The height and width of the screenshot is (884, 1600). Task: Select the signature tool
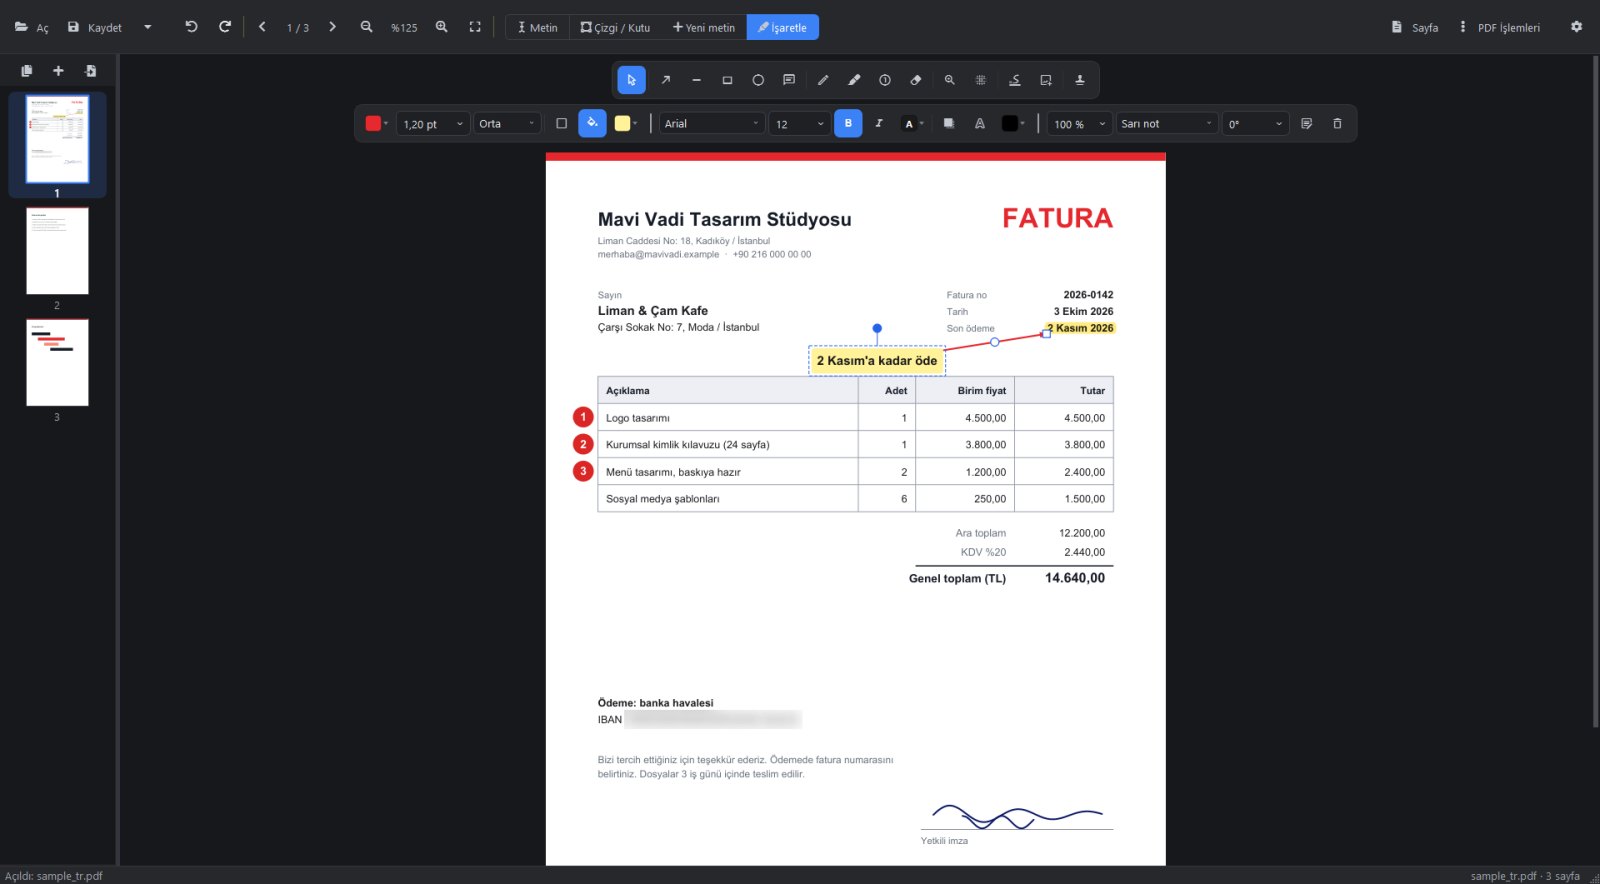[x=1015, y=80]
